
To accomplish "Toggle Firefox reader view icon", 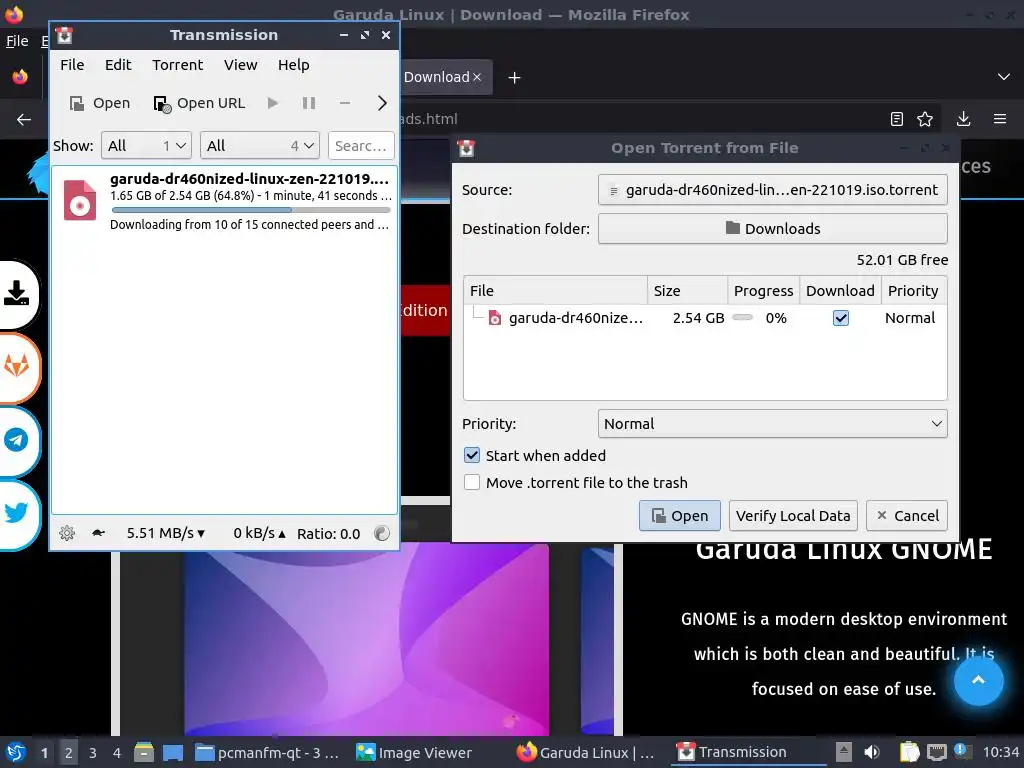I will pos(897,119).
